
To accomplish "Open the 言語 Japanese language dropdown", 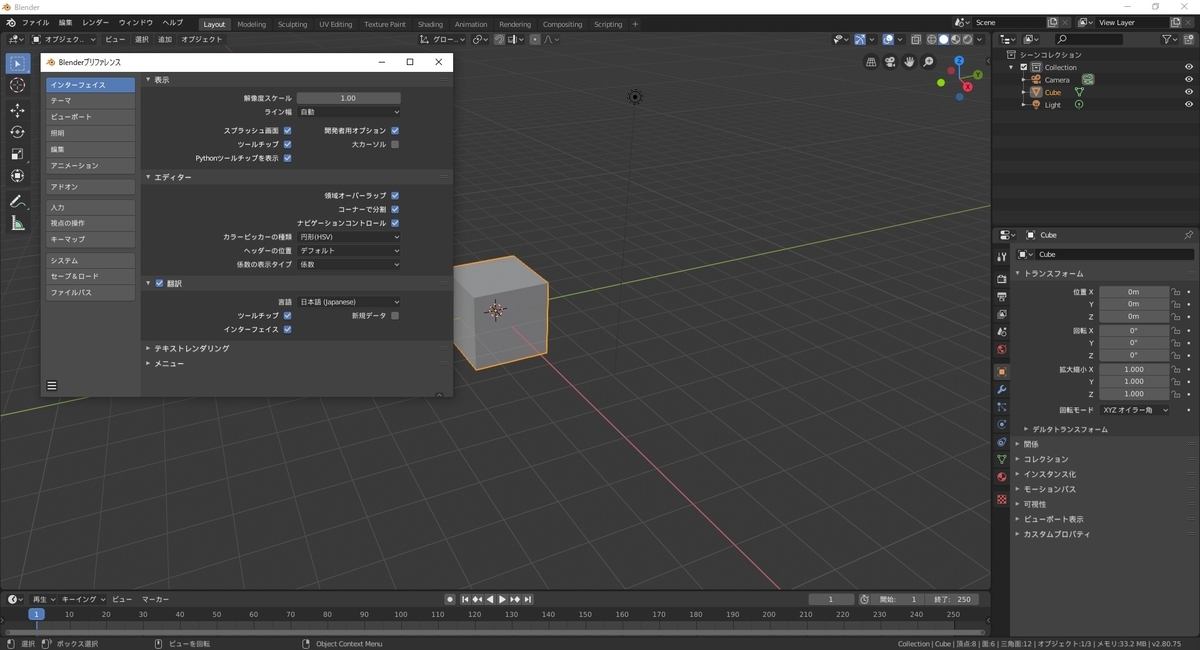I will click(x=349, y=302).
